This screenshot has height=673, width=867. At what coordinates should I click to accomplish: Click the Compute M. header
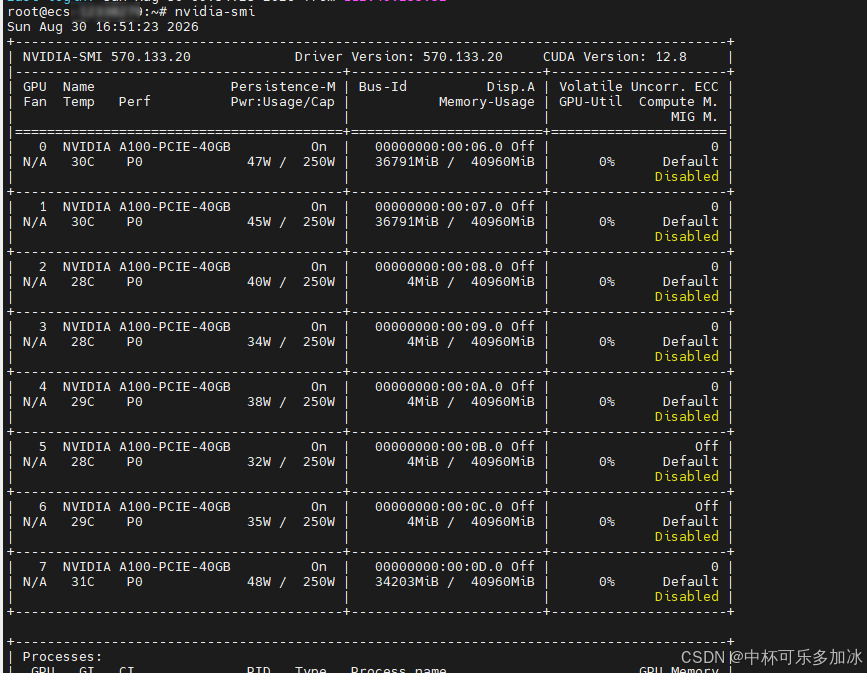pos(678,102)
